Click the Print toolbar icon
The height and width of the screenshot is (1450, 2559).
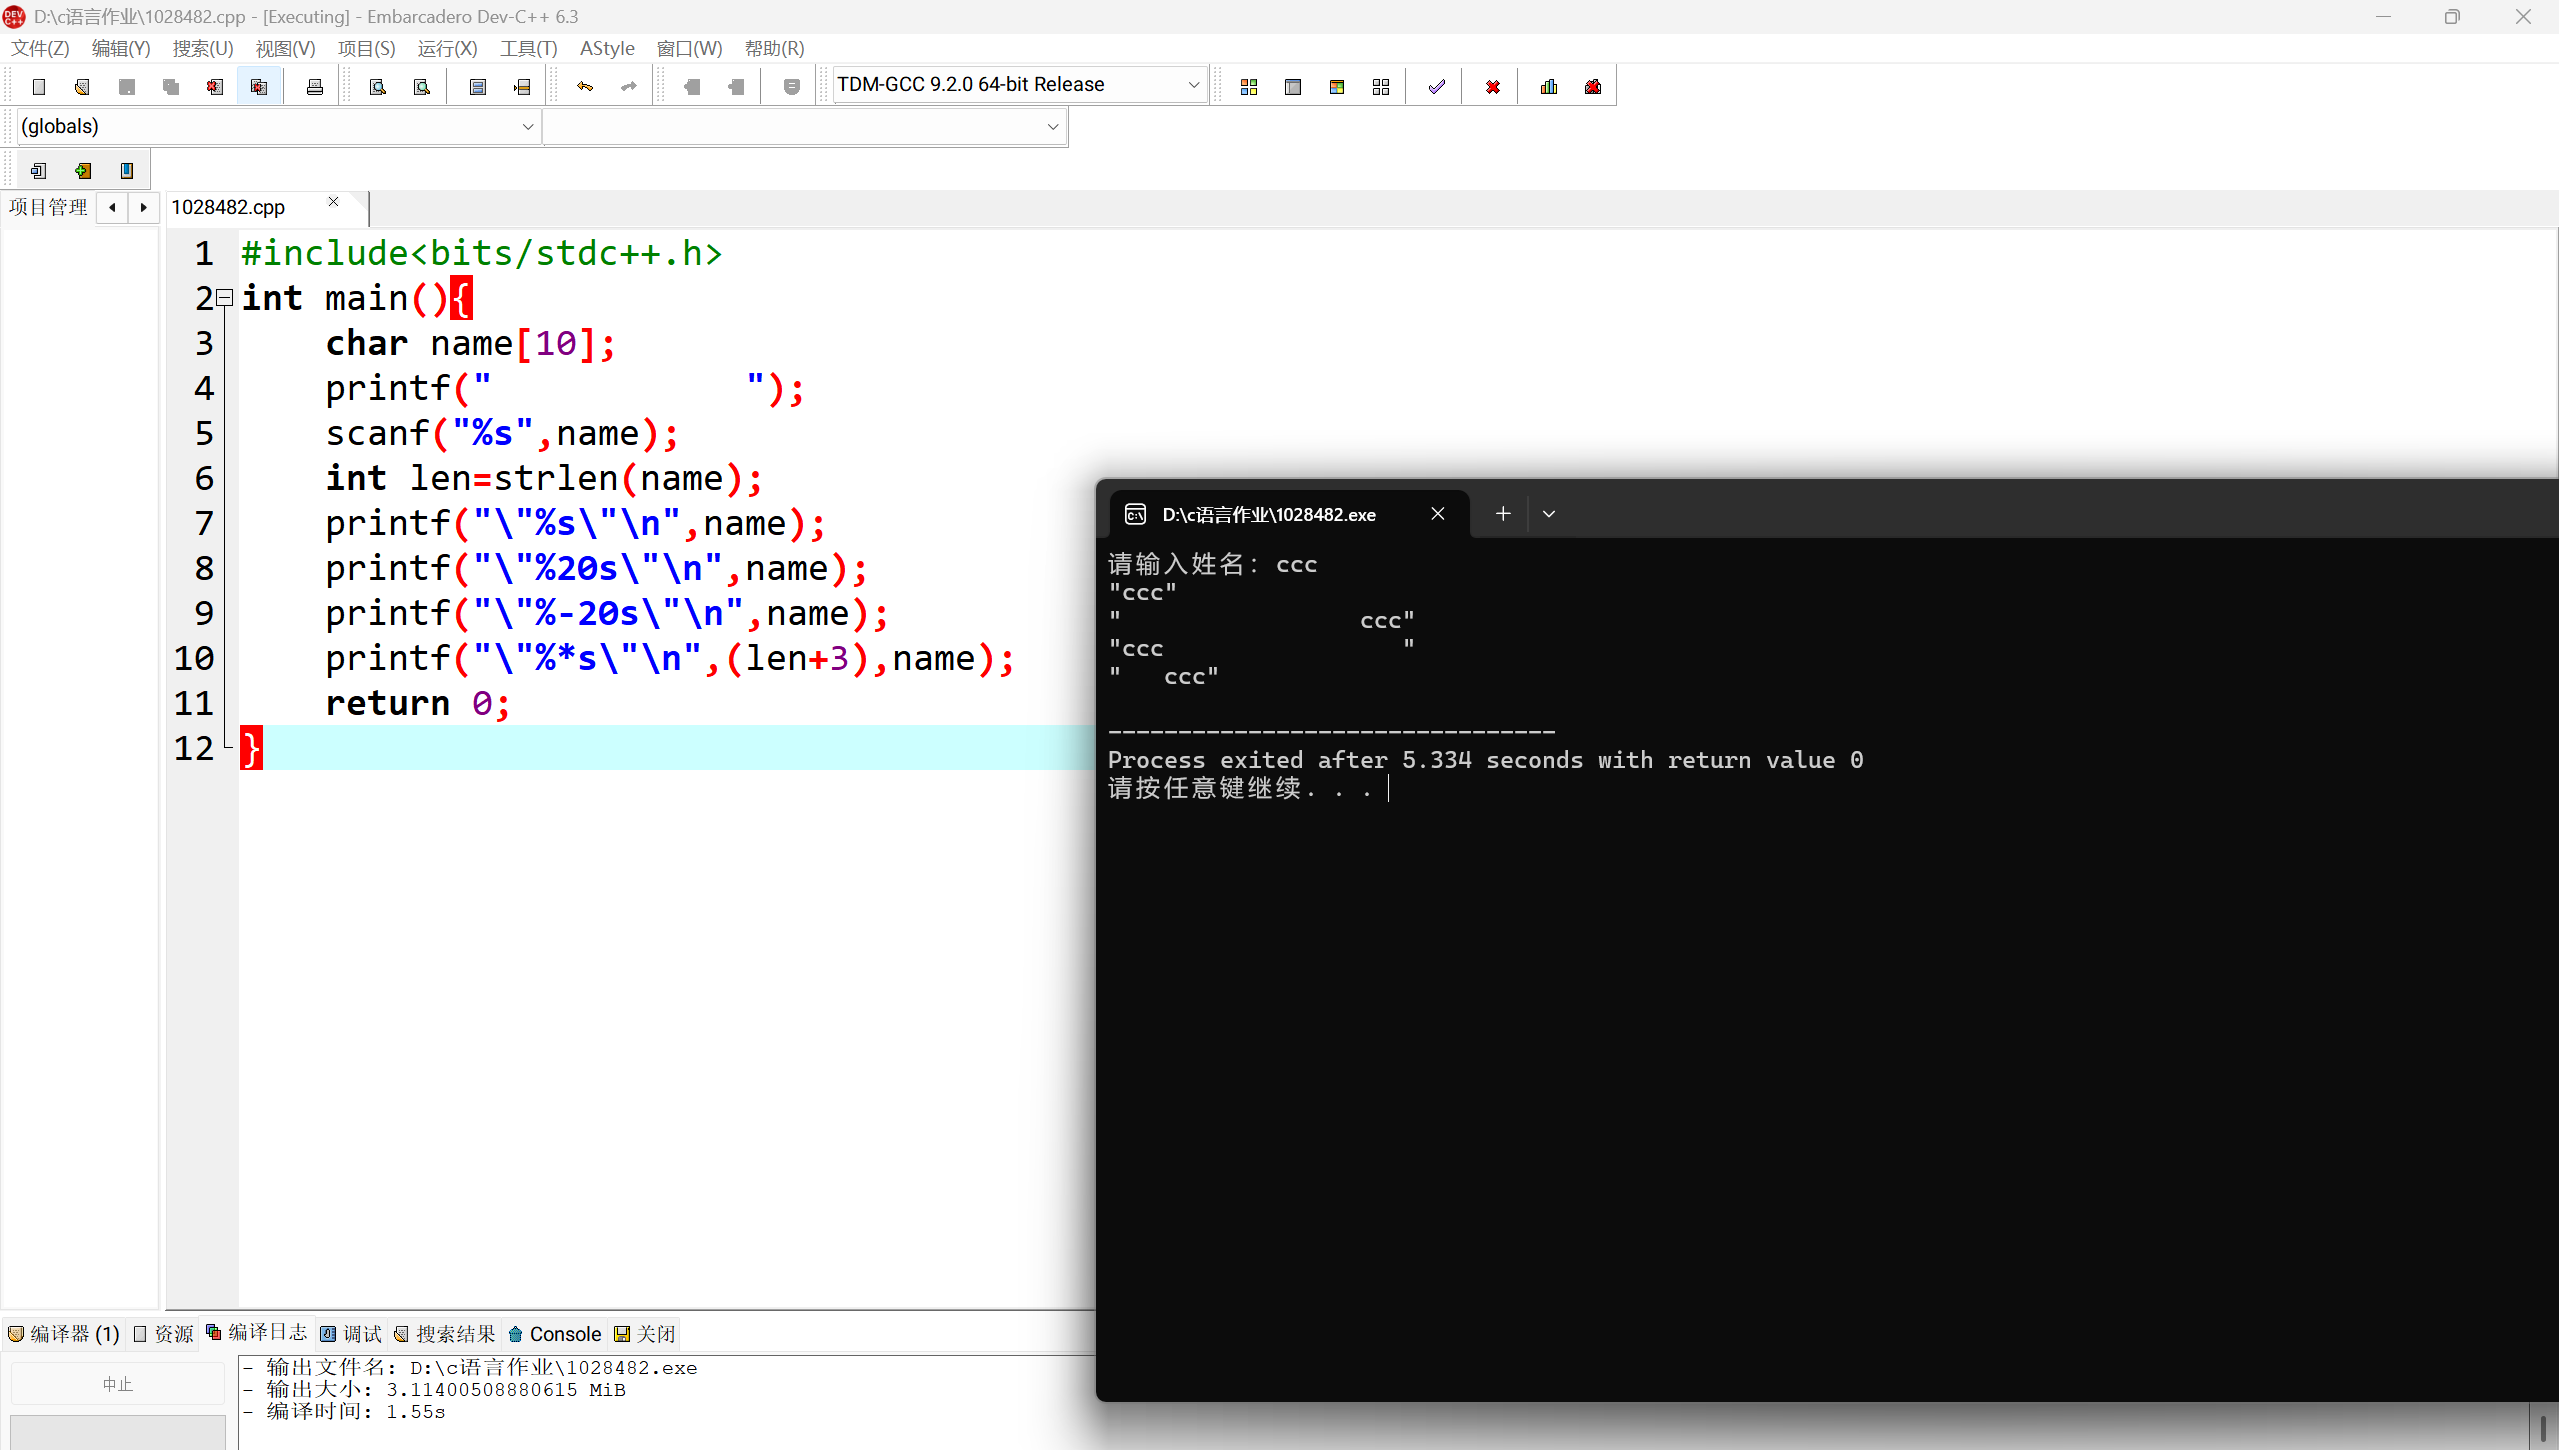click(315, 87)
